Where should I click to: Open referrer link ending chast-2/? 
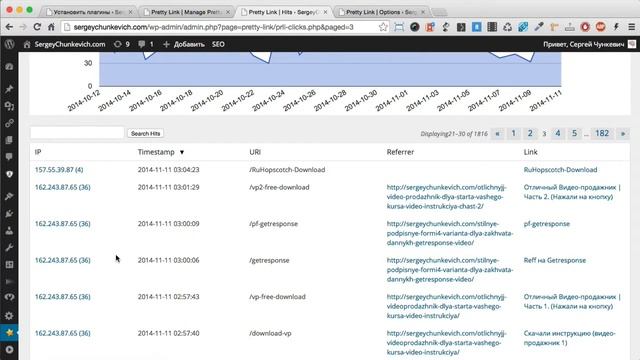coord(447,197)
